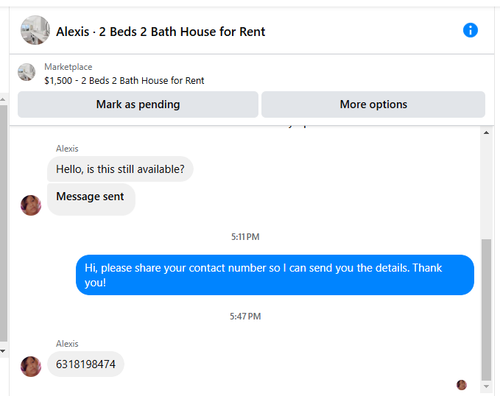
Task: Click the conversation title Alexis · 2 Beds 2 Bath
Action: [x=160, y=32]
